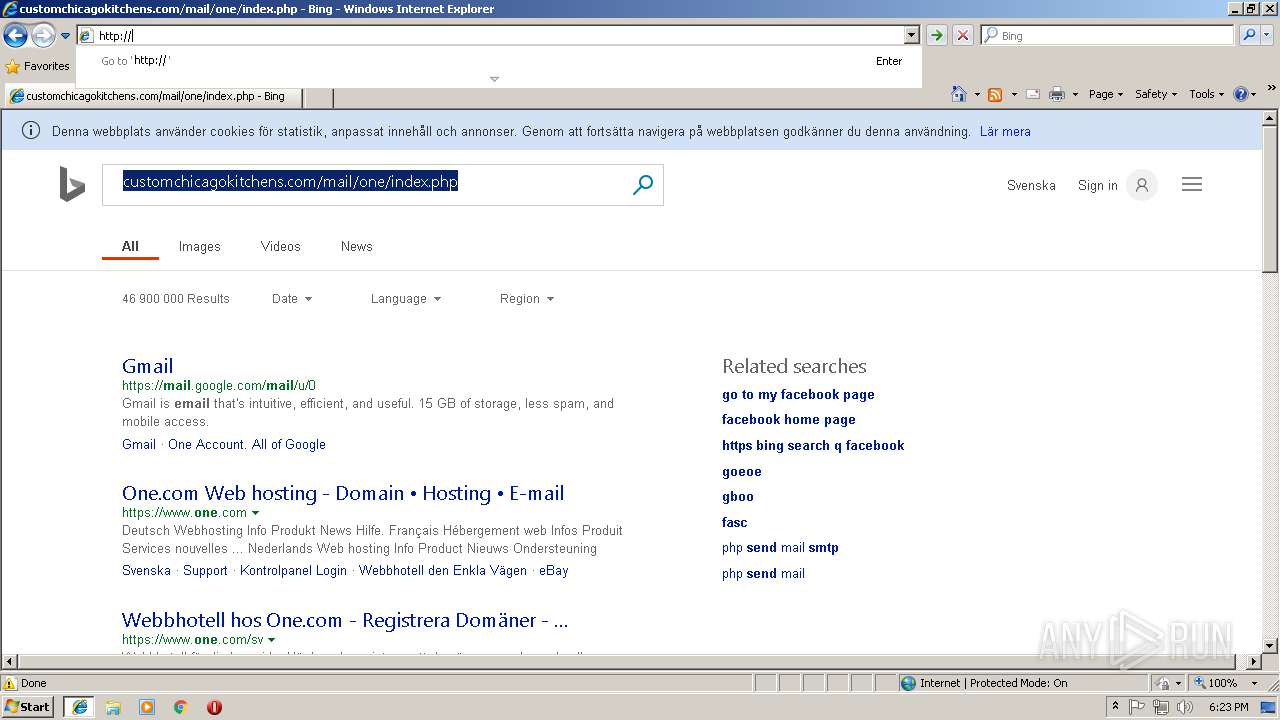This screenshot has width=1280, height=720.
Task: Click the Protected Mode status globe
Action: 908,683
